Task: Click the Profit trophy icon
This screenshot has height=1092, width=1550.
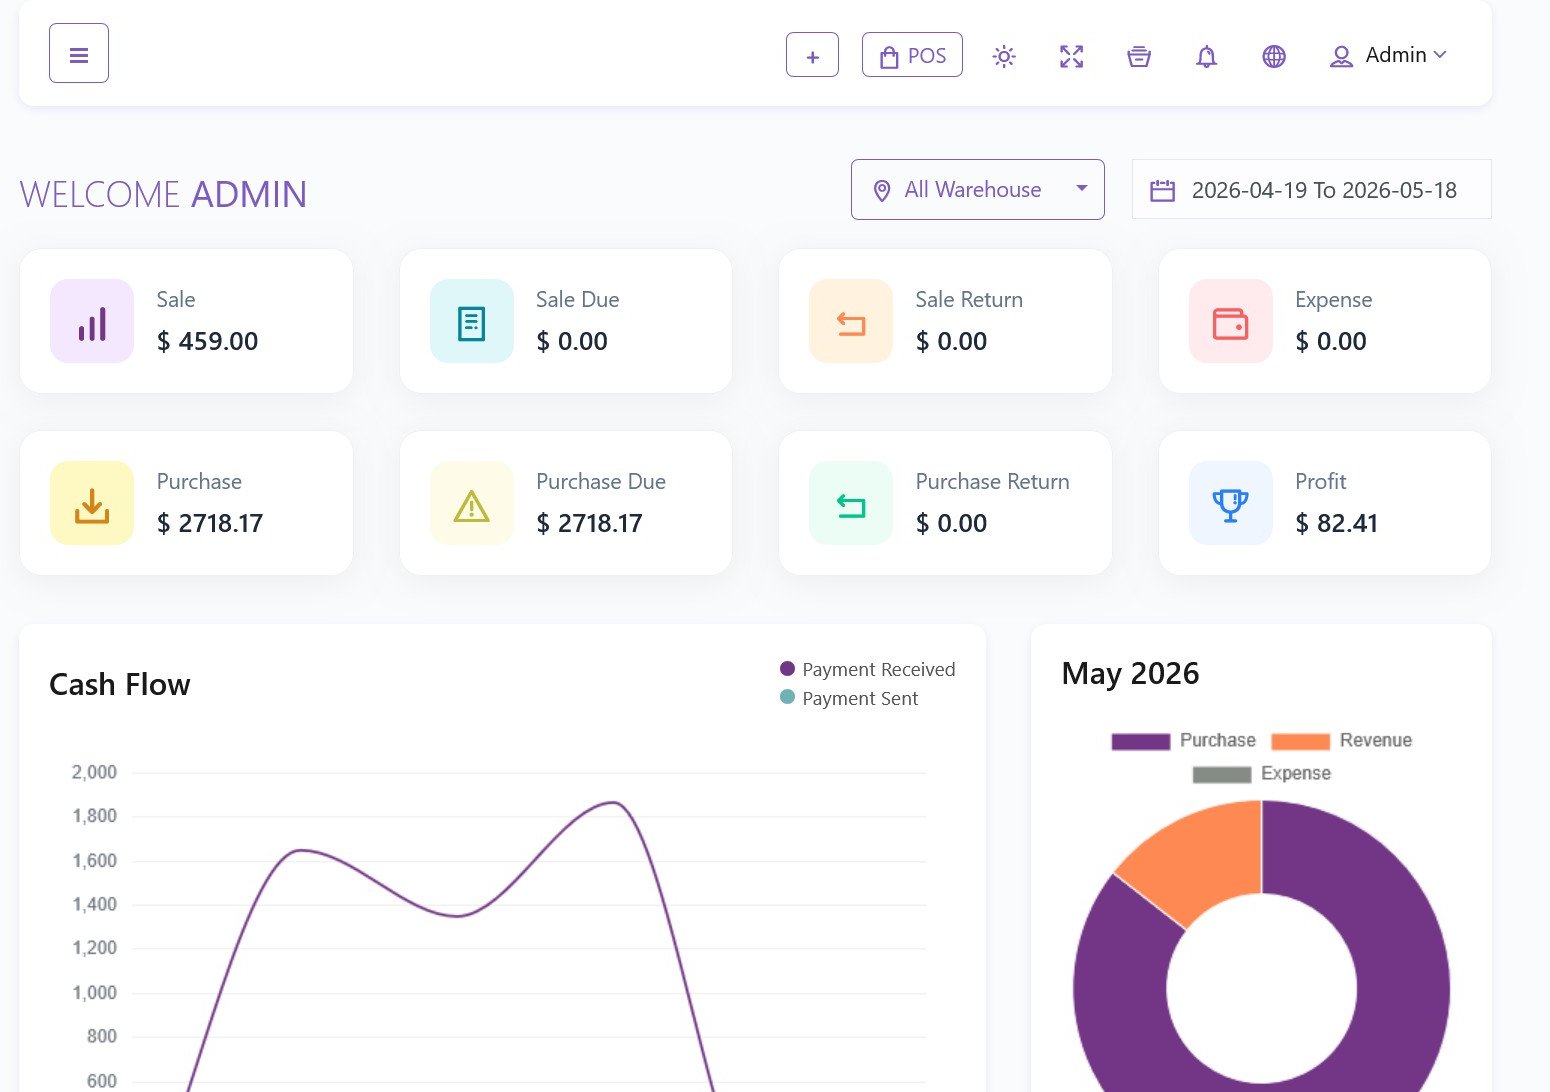Action: click(x=1231, y=503)
